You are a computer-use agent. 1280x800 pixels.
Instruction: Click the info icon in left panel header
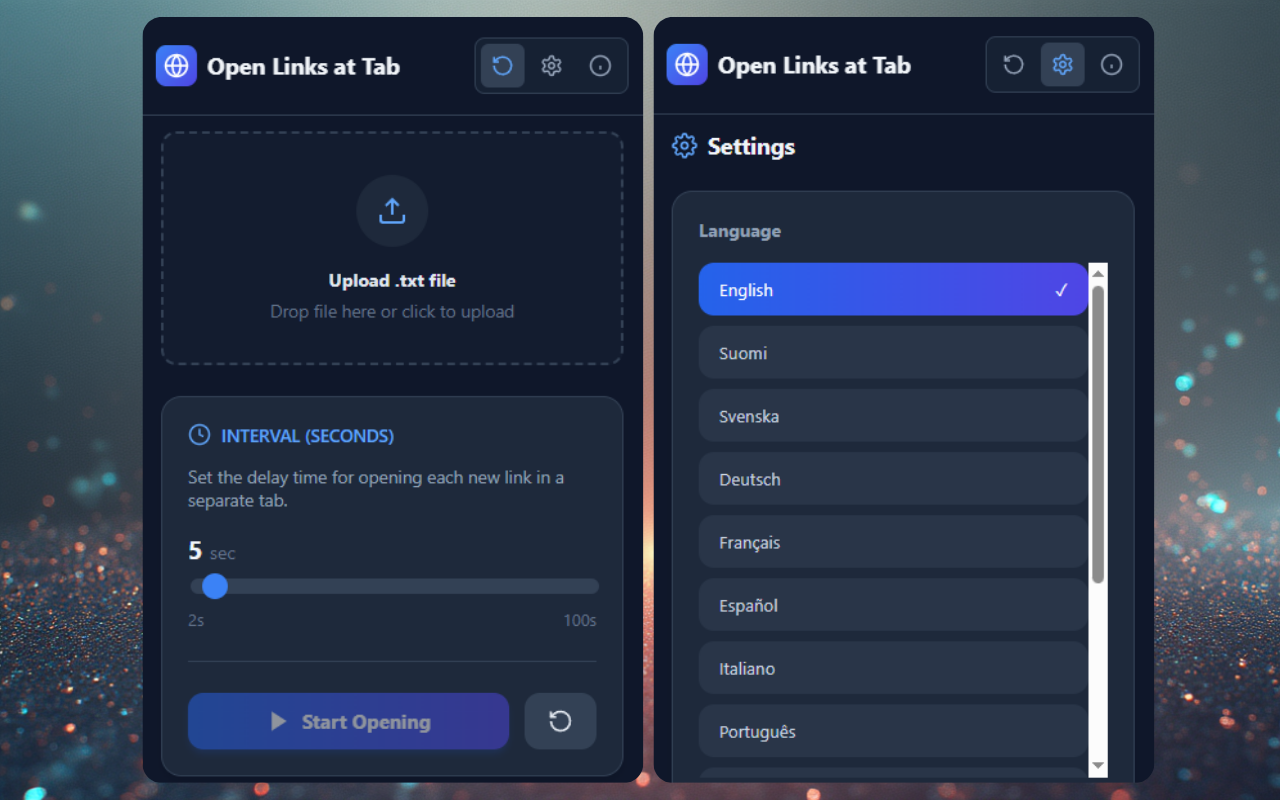click(600, 66)
